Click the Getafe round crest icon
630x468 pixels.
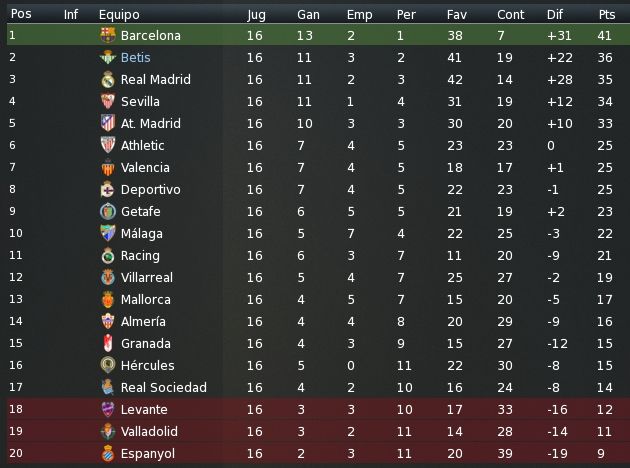tap(108, 211)
